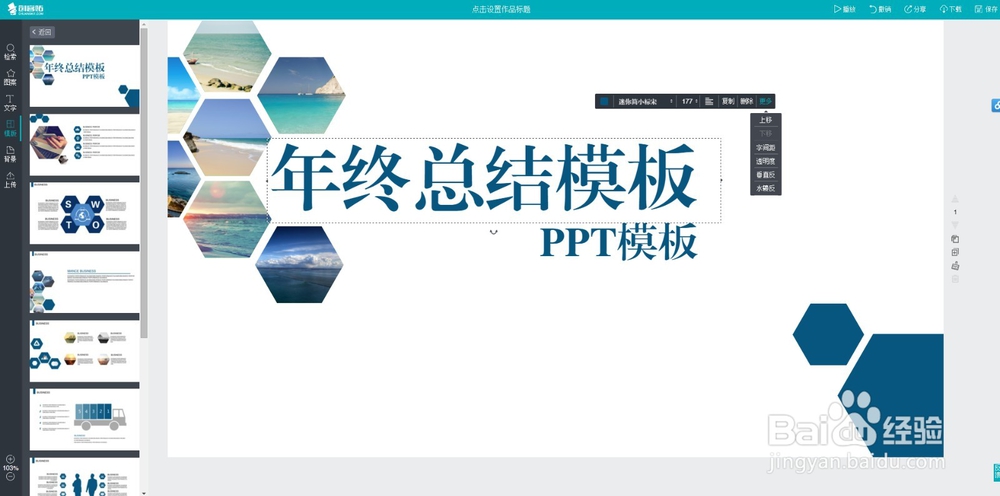
Task: Select the 文字 text tool in sidebar
Action: pos(10,103)
